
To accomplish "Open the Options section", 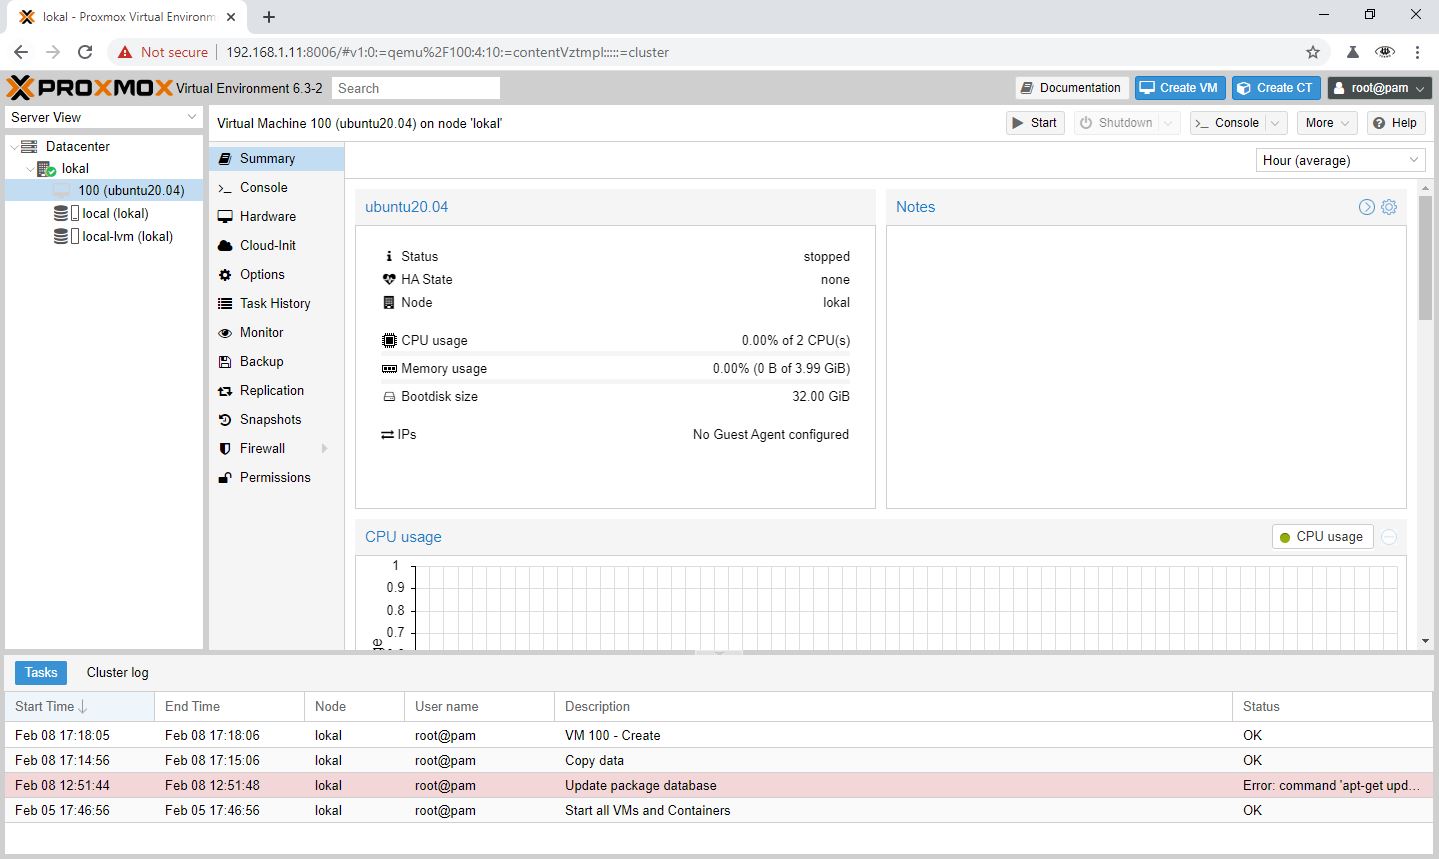I will [x=277, y=274].
